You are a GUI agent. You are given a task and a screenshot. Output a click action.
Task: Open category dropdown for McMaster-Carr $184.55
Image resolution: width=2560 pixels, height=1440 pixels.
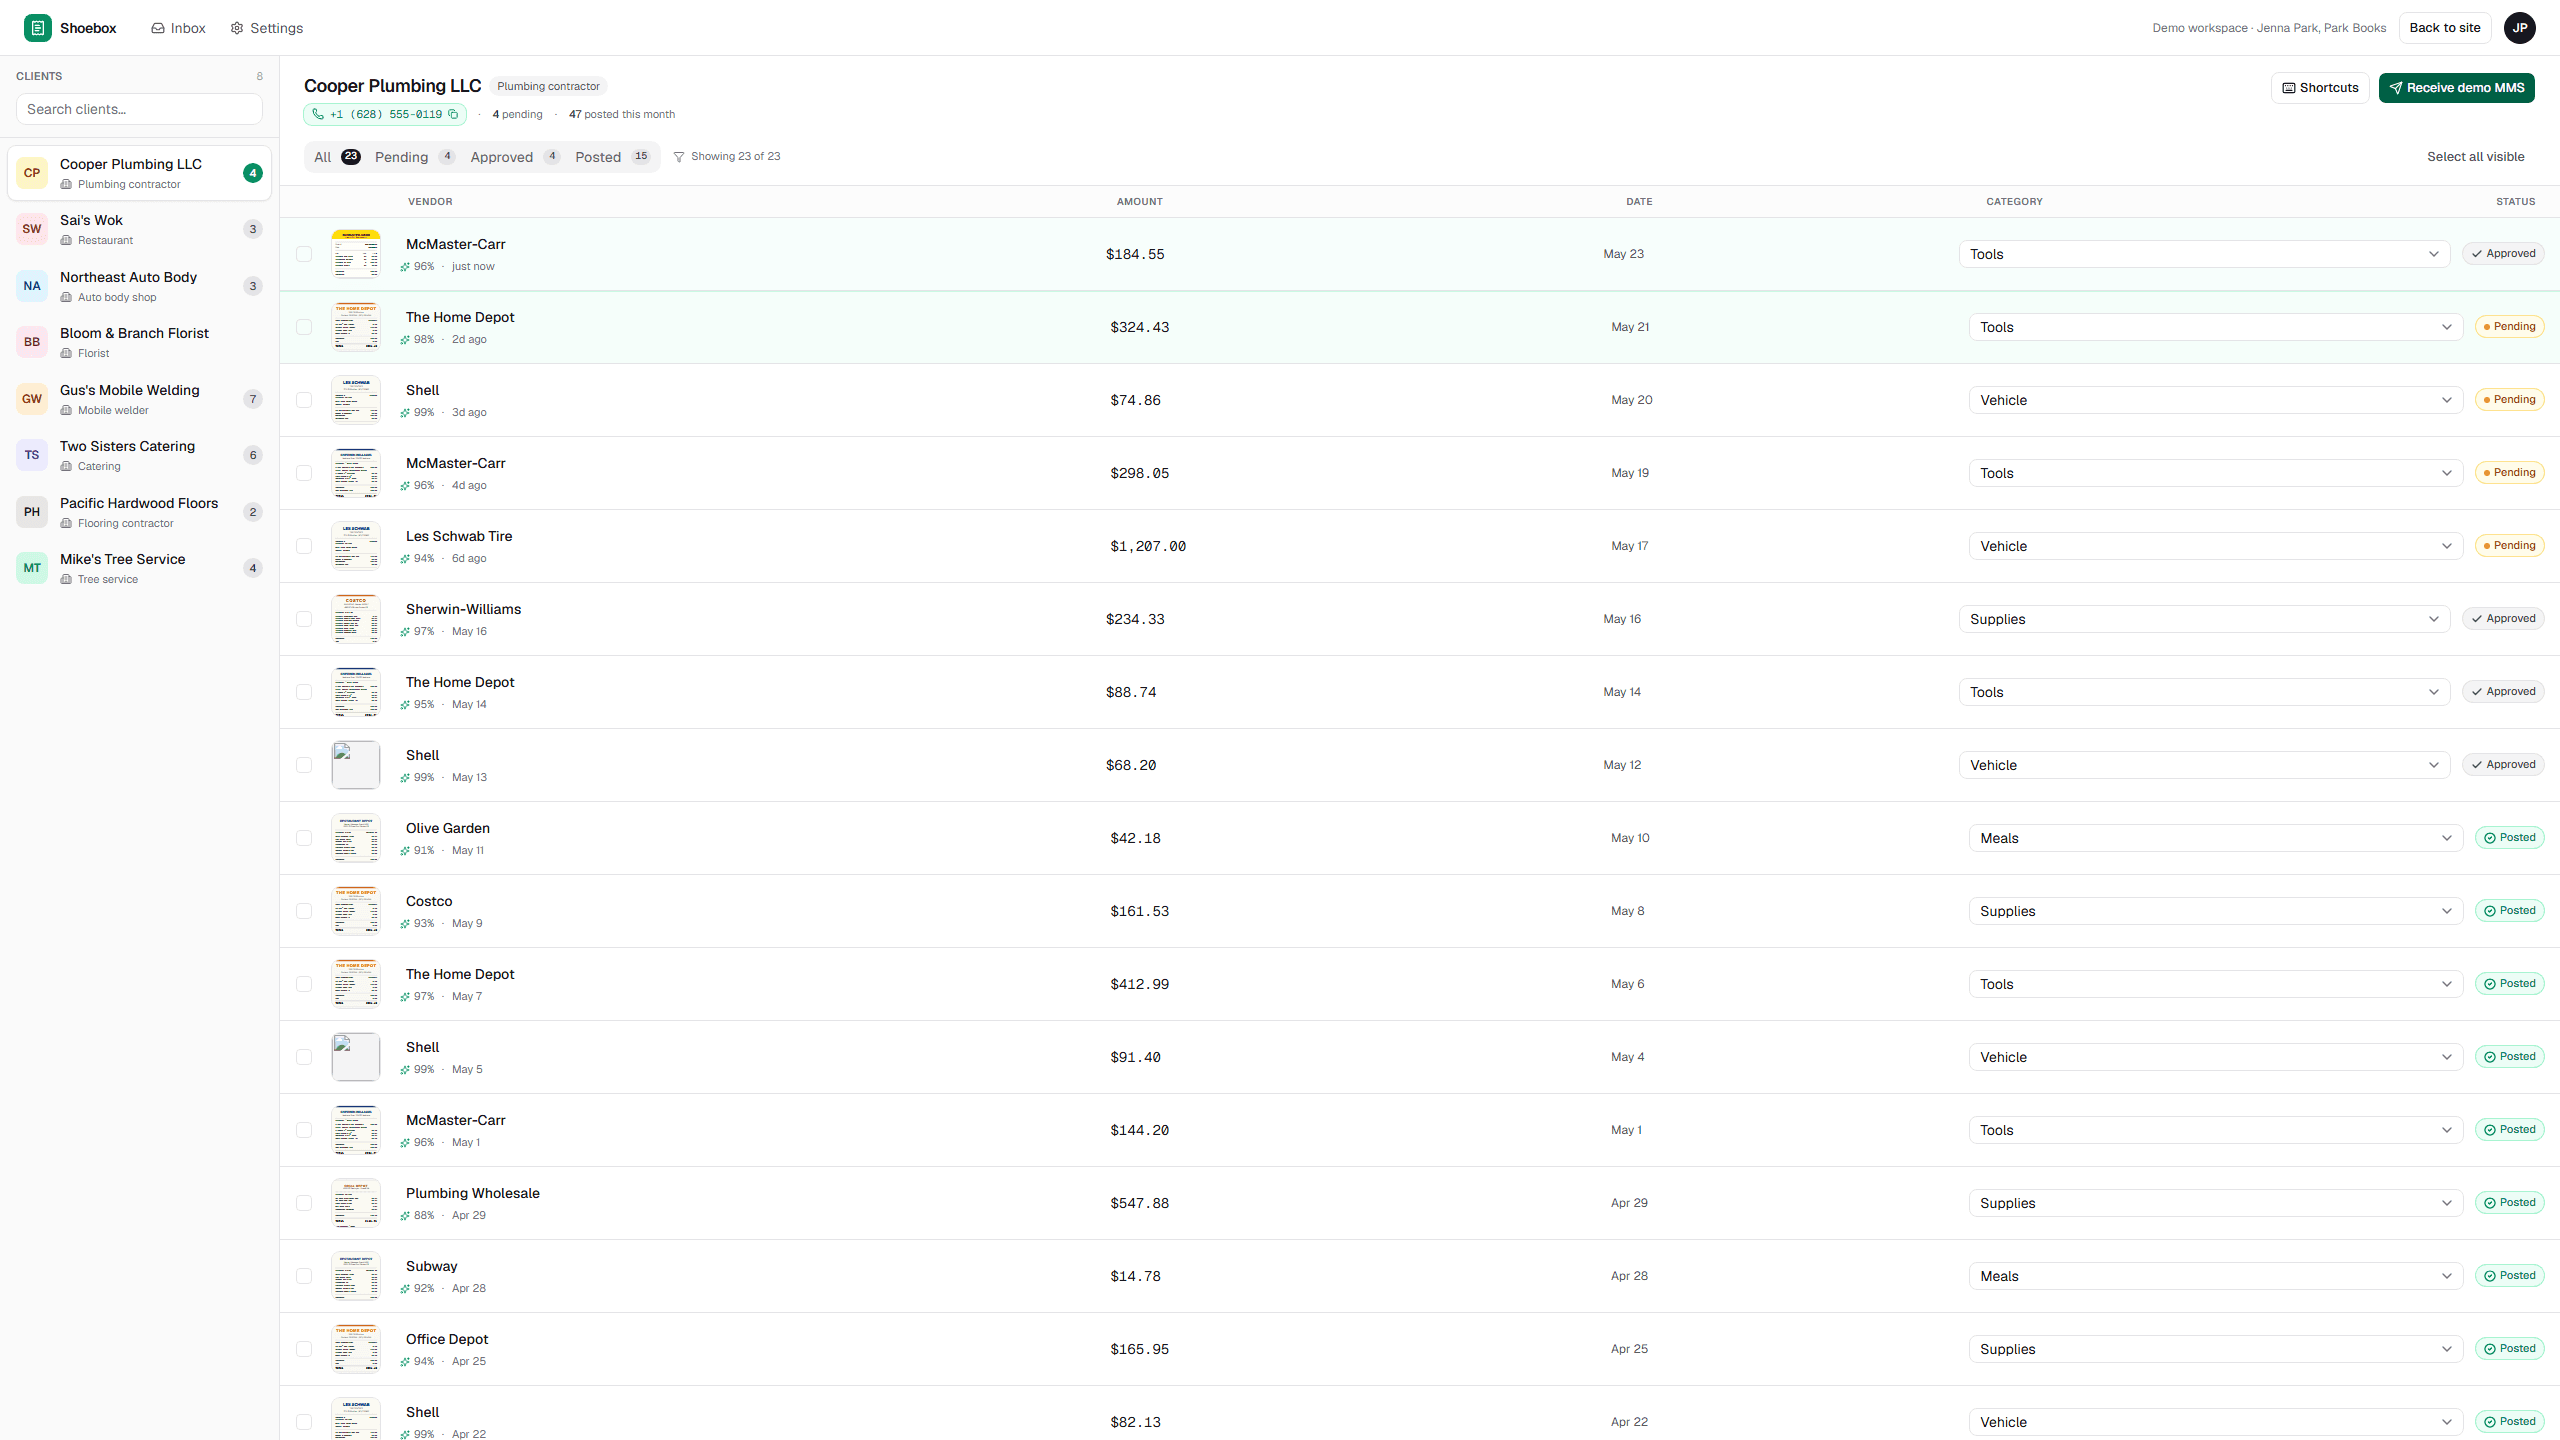coord(2204,254)
